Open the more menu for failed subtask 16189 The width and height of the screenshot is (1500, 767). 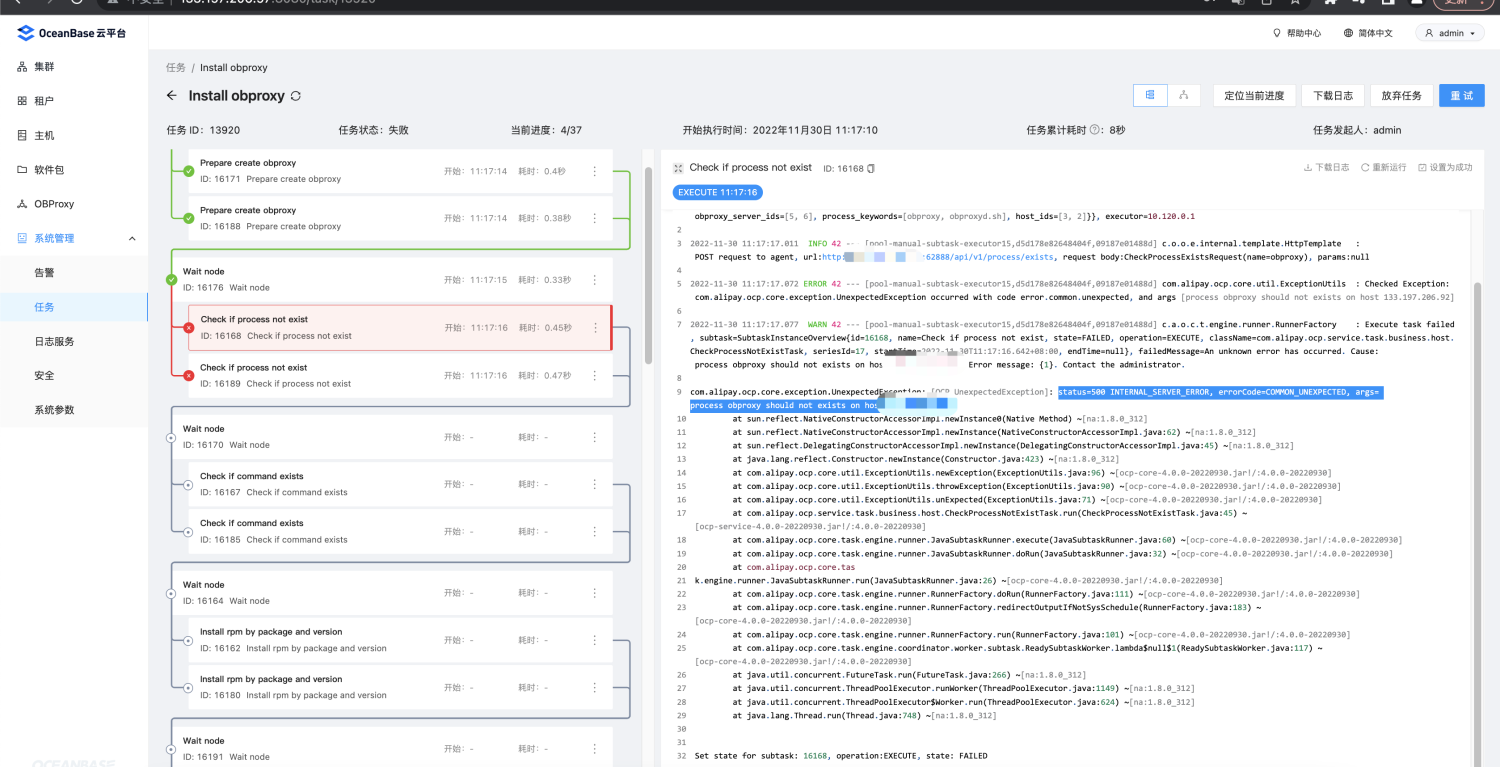(595, 376)
